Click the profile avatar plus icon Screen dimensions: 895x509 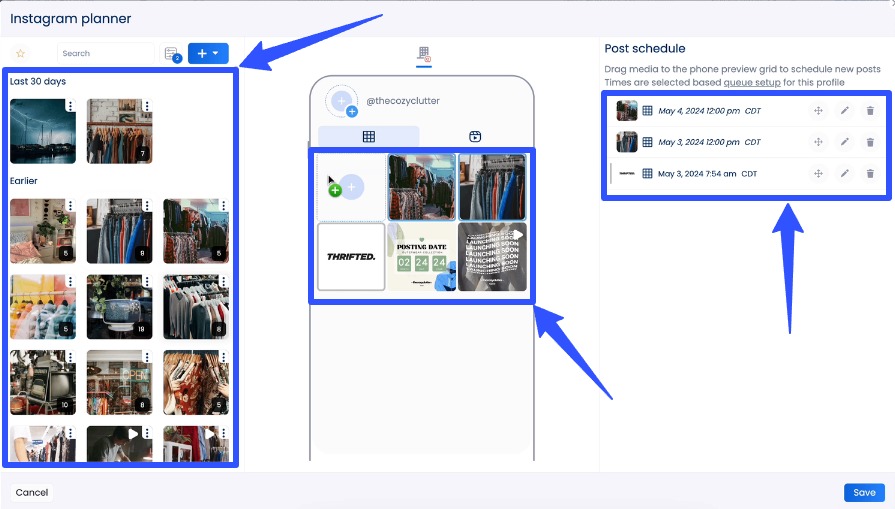342,101
